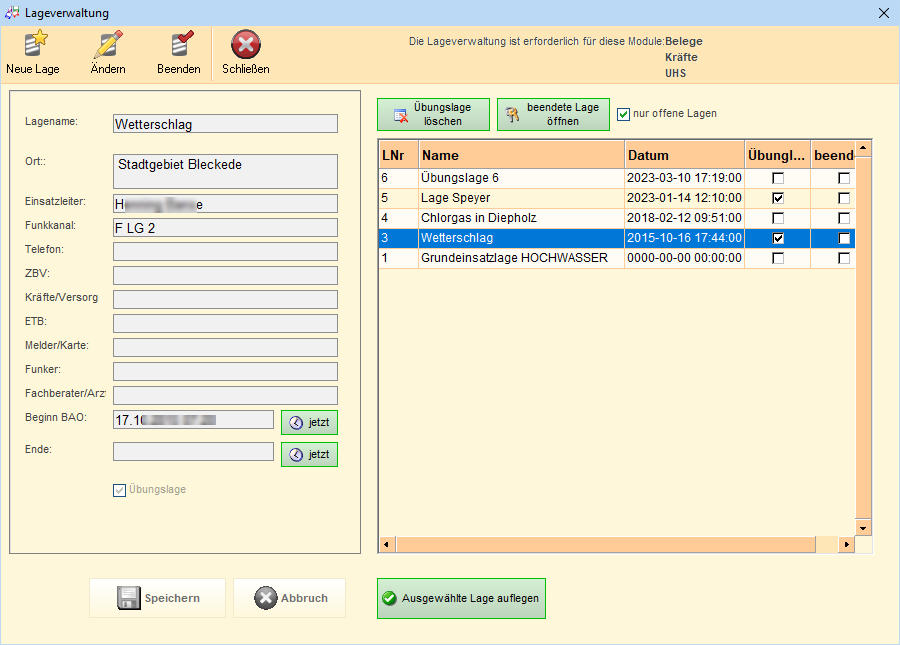Click the Ändern pencil icon
Screen dimensions: 900x645
tap(108, 46)
